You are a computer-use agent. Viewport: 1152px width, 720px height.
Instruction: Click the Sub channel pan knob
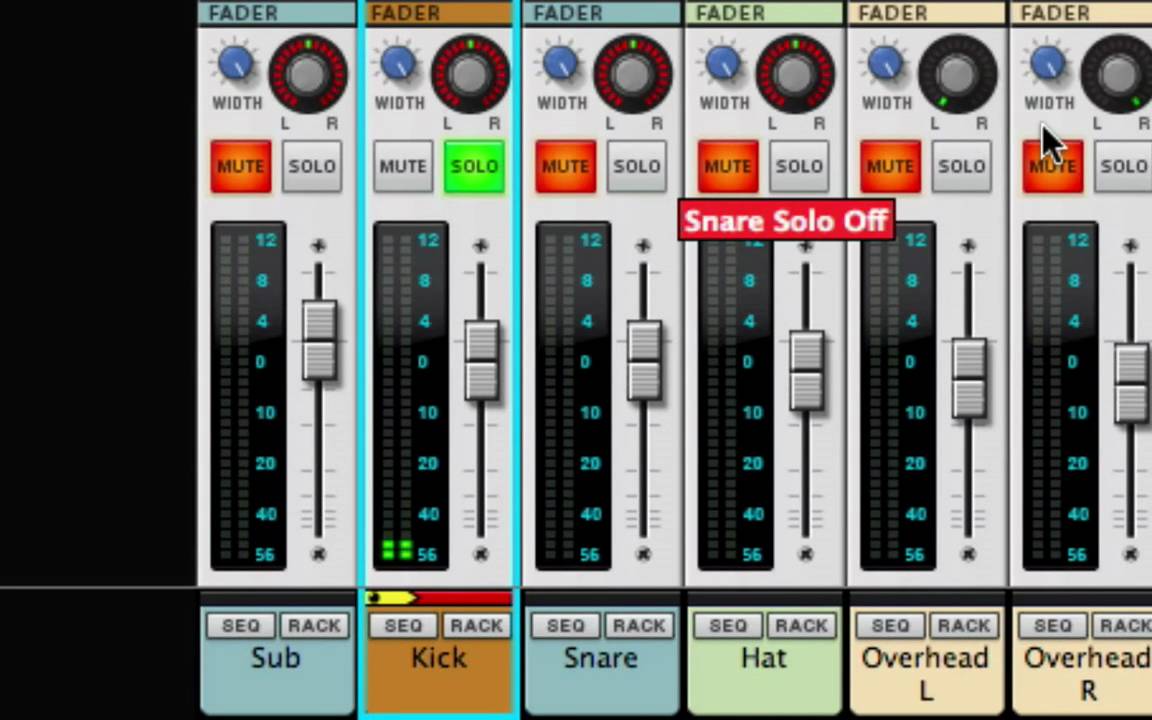308,73
